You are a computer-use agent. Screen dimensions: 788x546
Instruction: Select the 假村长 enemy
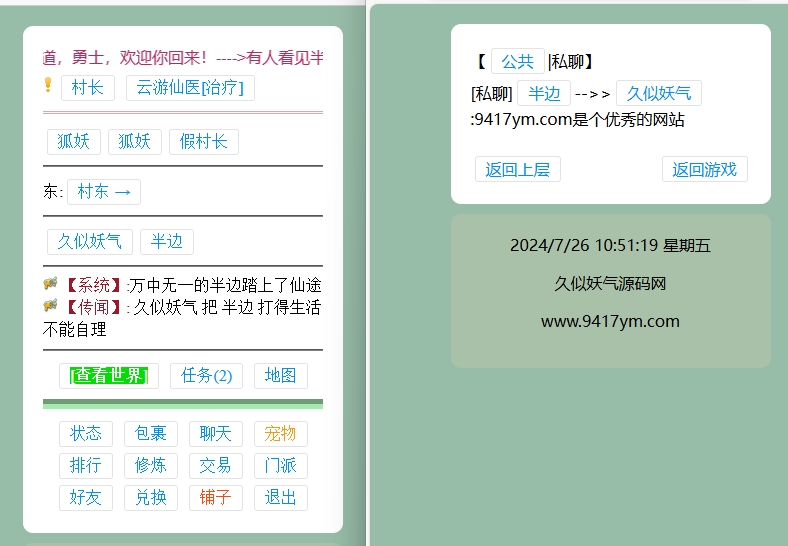pos(204,142)
